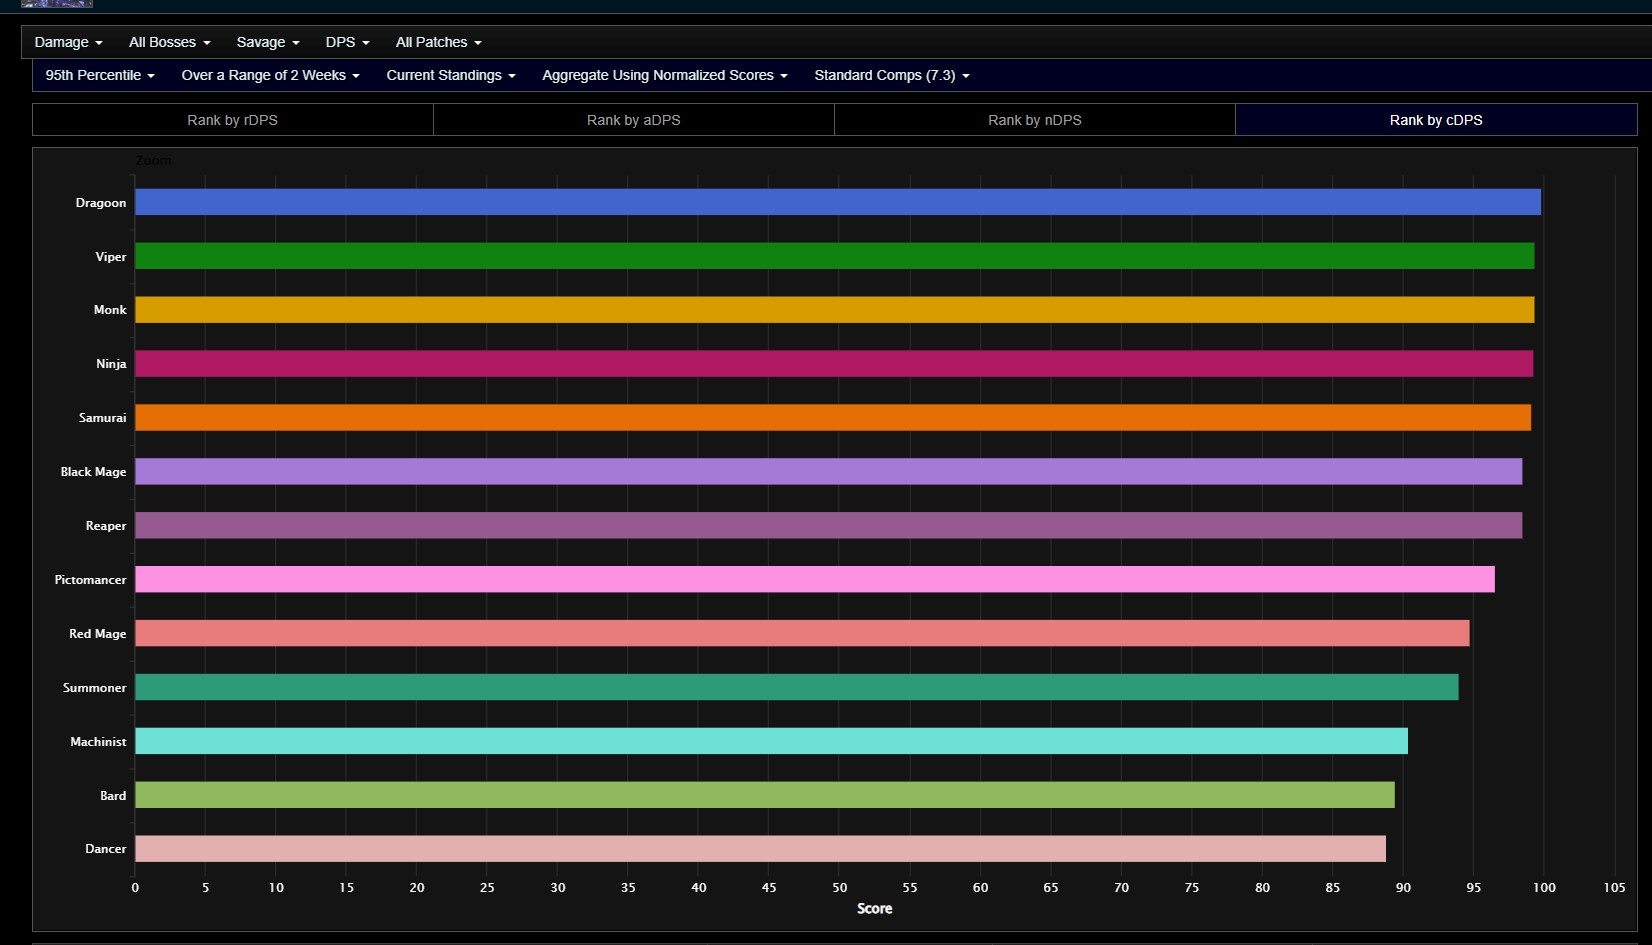The image size is (1652, 945).
Task: Open the All Patches dropdown
Action: tap(438, 42)
